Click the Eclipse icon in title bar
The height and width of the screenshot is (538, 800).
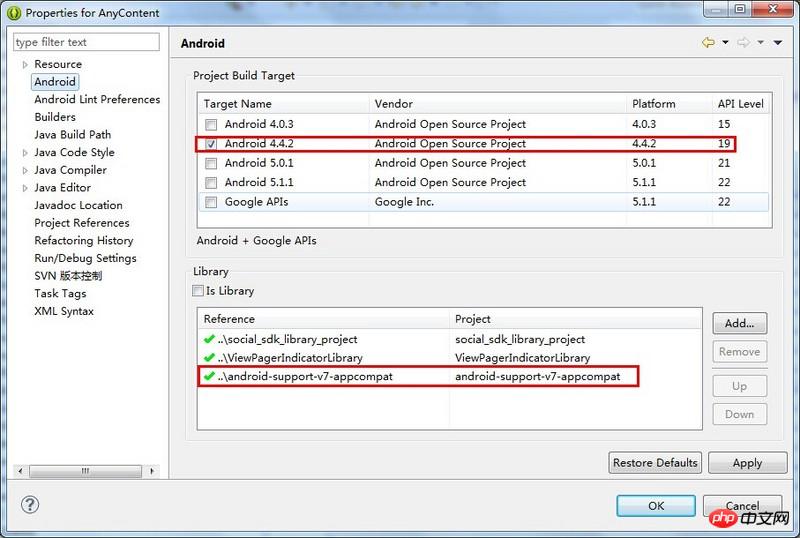pos(14,13)
